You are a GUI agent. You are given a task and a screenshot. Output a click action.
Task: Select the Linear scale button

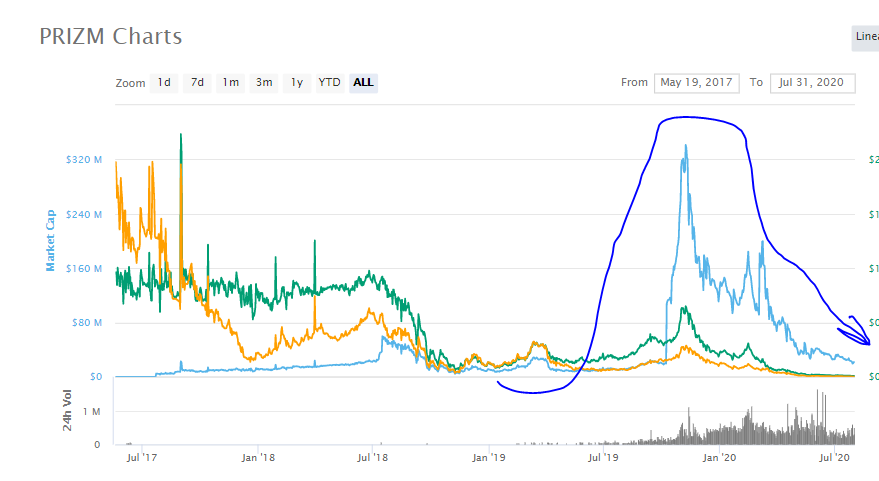click(x=866, y=38)
